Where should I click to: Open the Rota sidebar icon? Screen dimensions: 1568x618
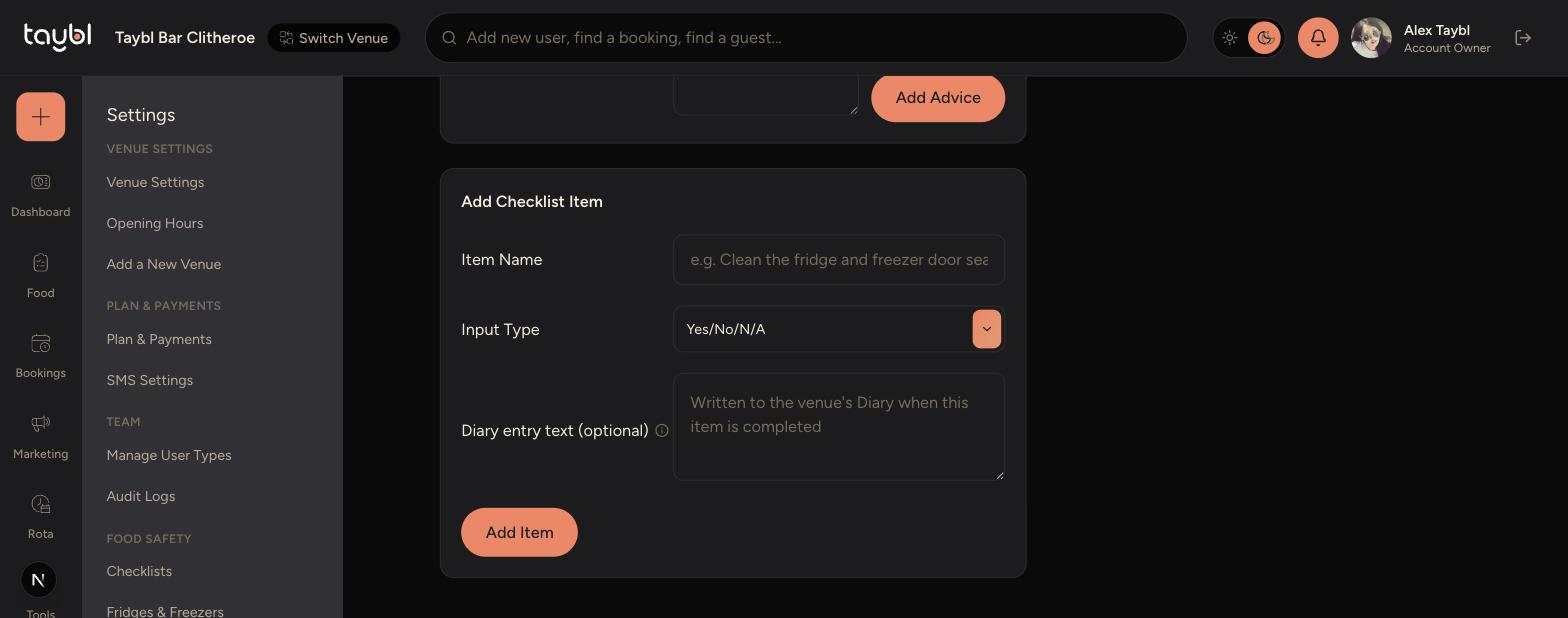(x=40, y=504)
